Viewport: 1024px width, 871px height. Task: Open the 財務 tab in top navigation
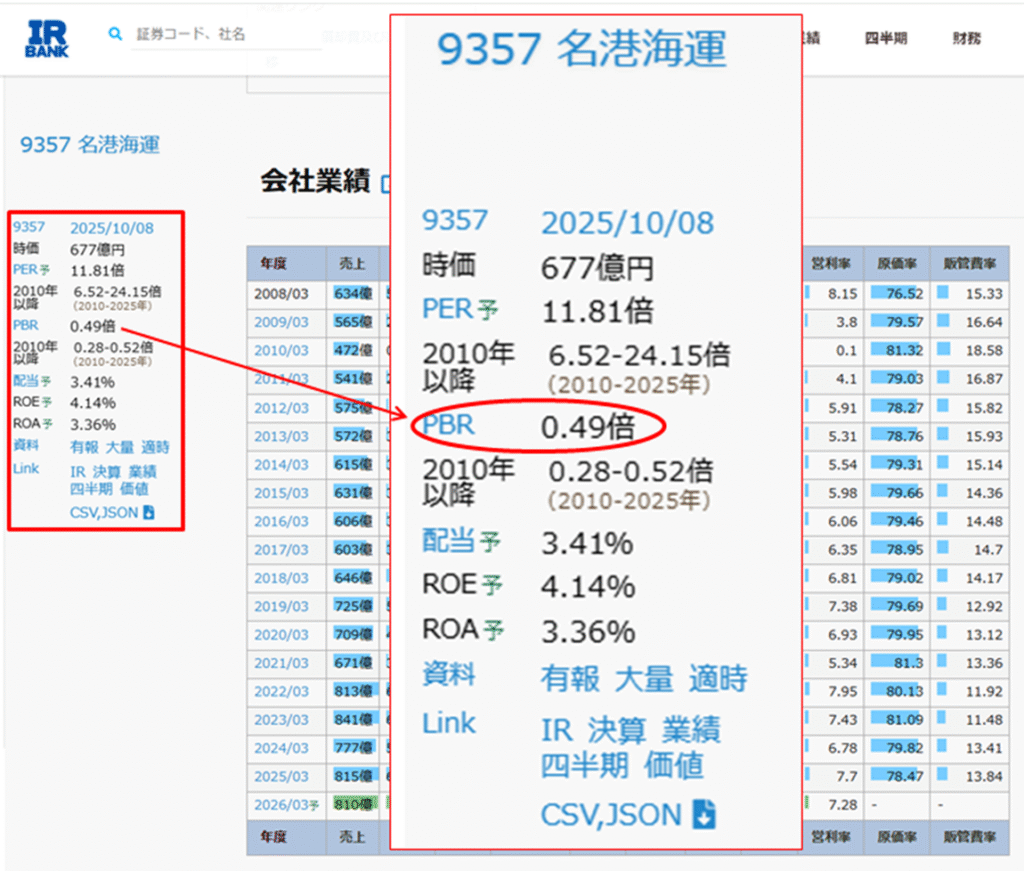966,39
